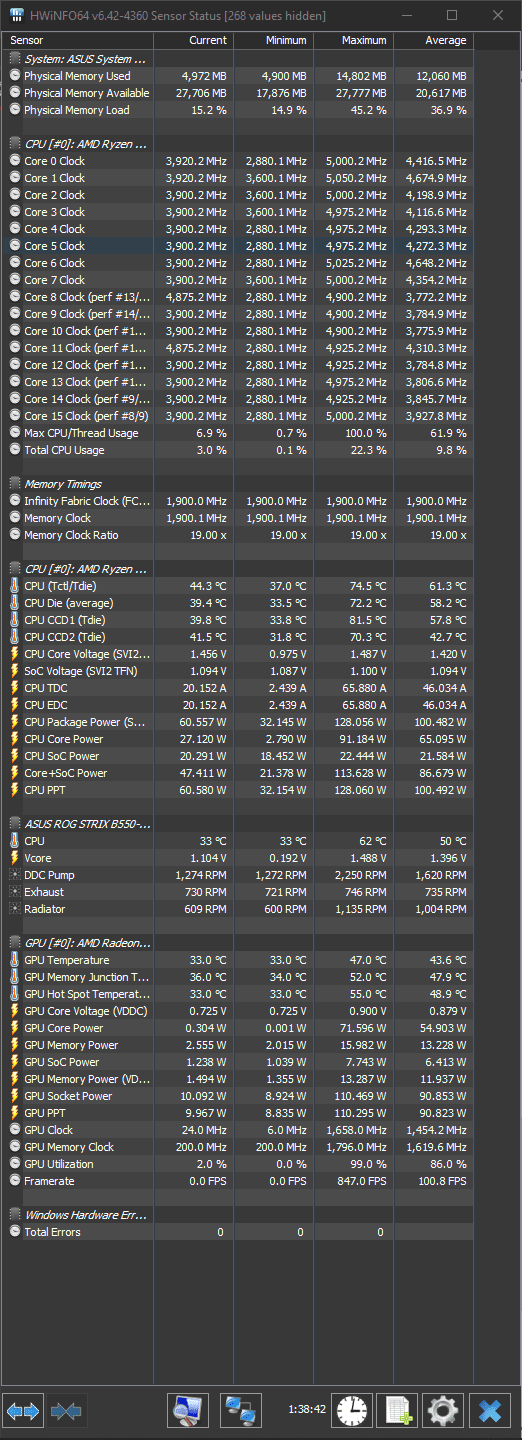Click the 128.056 W maximum package power value
Viewport: 522px width, 1440px height.
(x=356, y=722)
